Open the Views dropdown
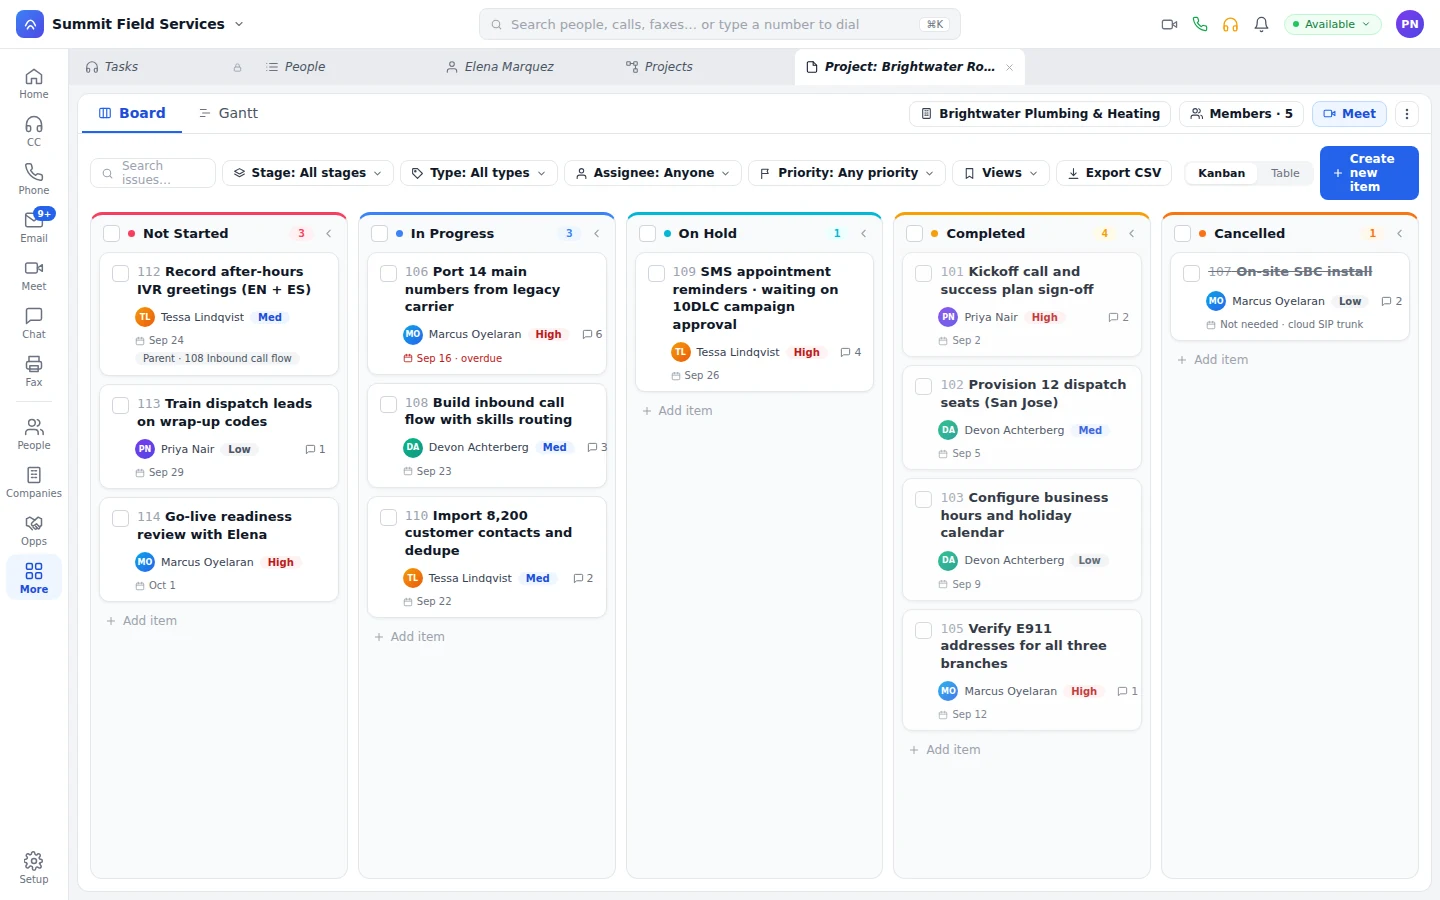1440x900 pixels. [x=1001, y=173]
